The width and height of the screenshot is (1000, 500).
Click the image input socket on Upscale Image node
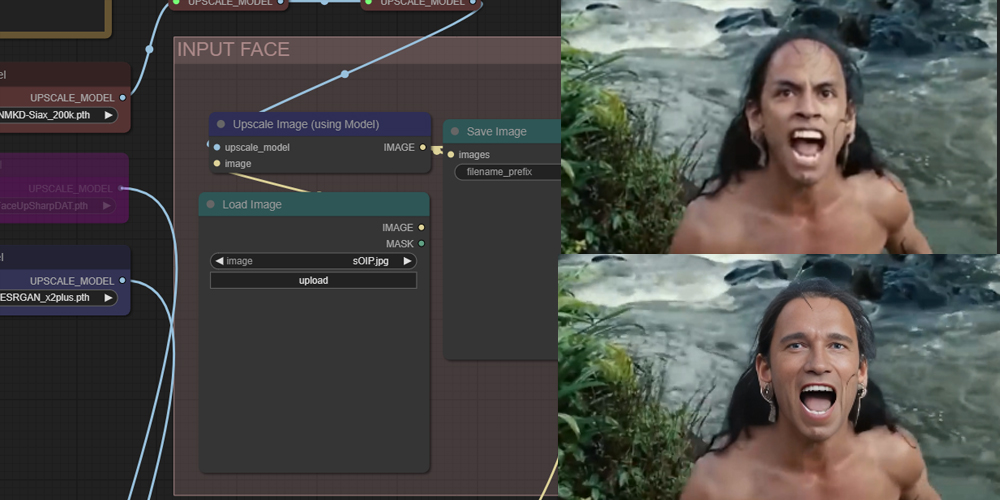217,164
